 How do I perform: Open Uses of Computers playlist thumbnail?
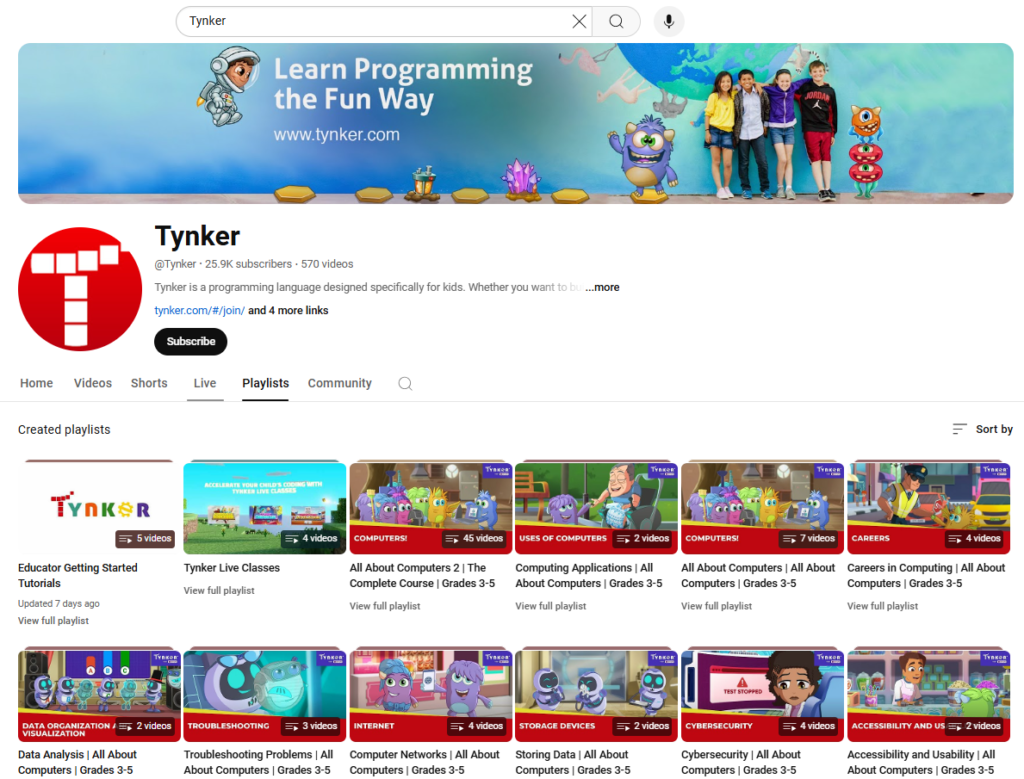[596, 508]
